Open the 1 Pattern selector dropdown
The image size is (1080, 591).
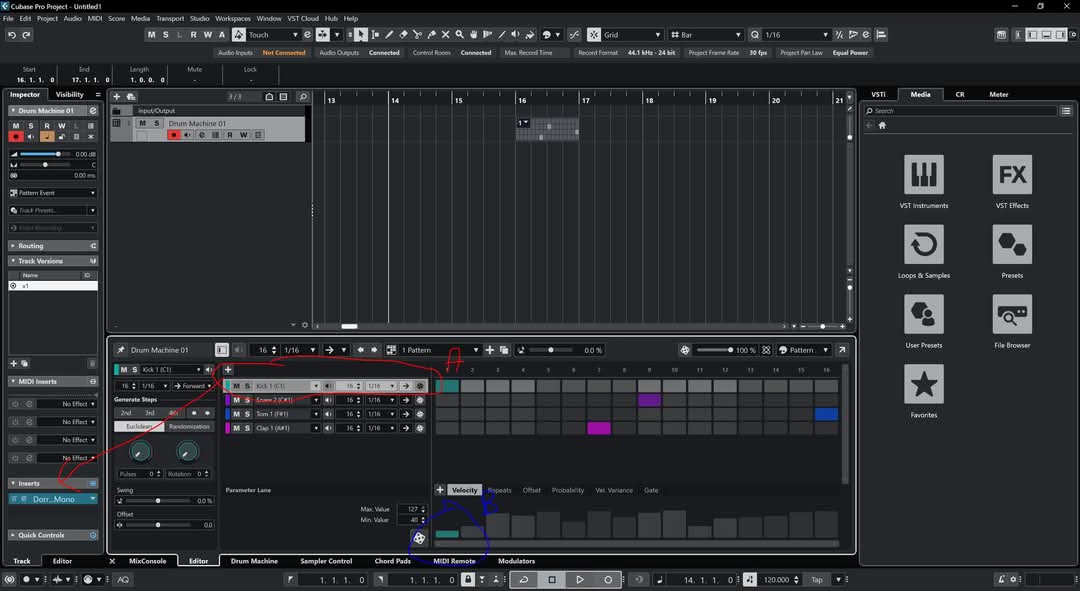[x=439, y=350]
